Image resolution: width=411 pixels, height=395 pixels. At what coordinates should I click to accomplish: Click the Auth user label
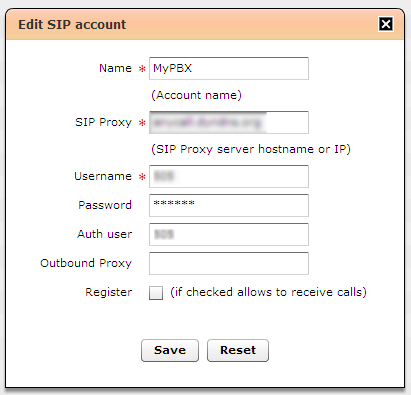click(105, 234)
